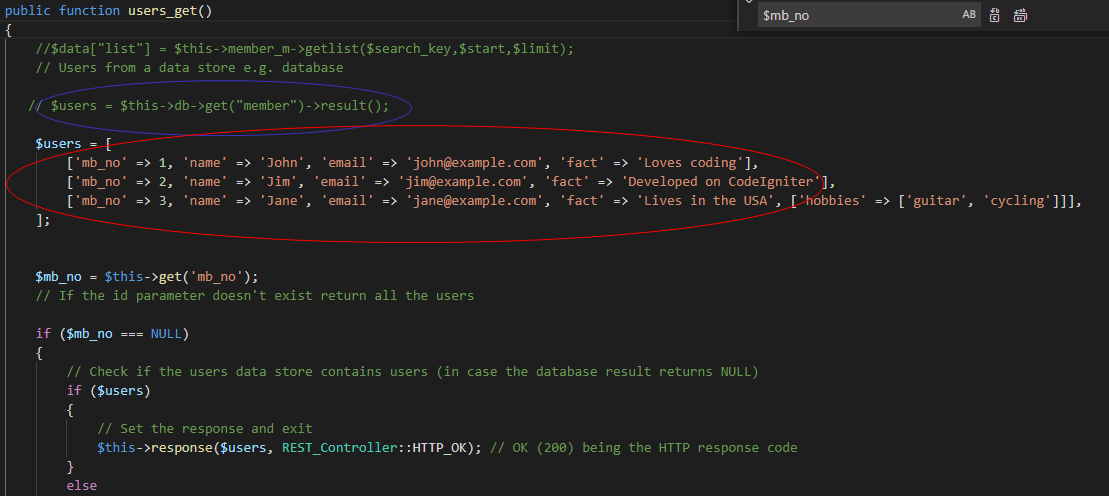The width and height of the screenshot is (1109, 496).
Task: Click the commented getlist($search_key) line
Action: [x=304, y=48]
